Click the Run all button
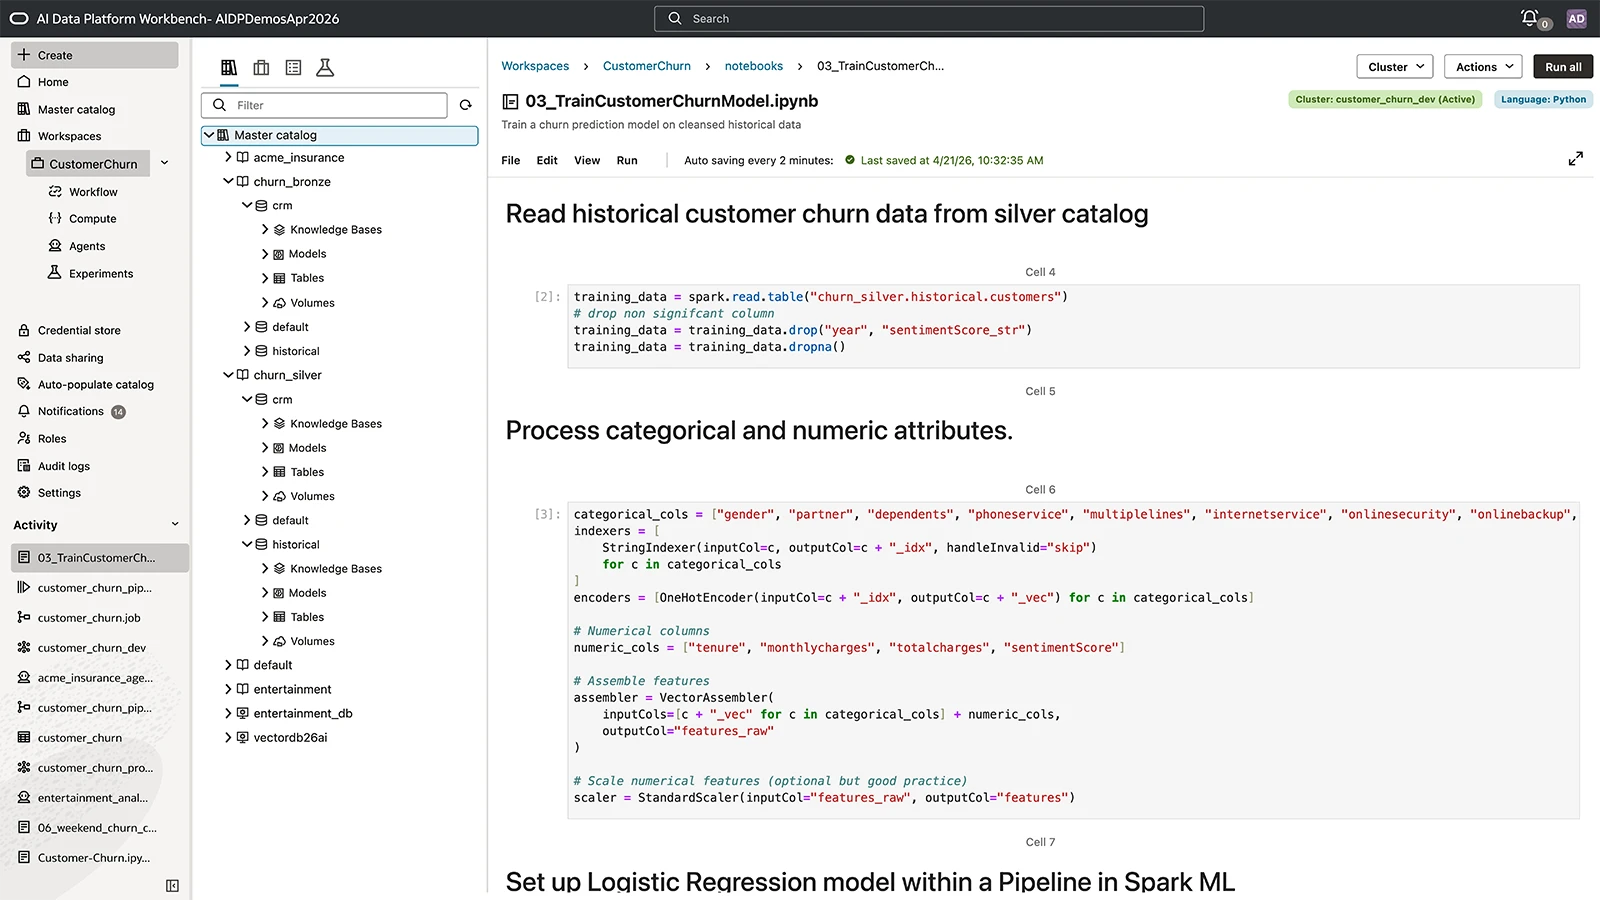Viewport: 1600px width, 900px height. point(1563,67)
